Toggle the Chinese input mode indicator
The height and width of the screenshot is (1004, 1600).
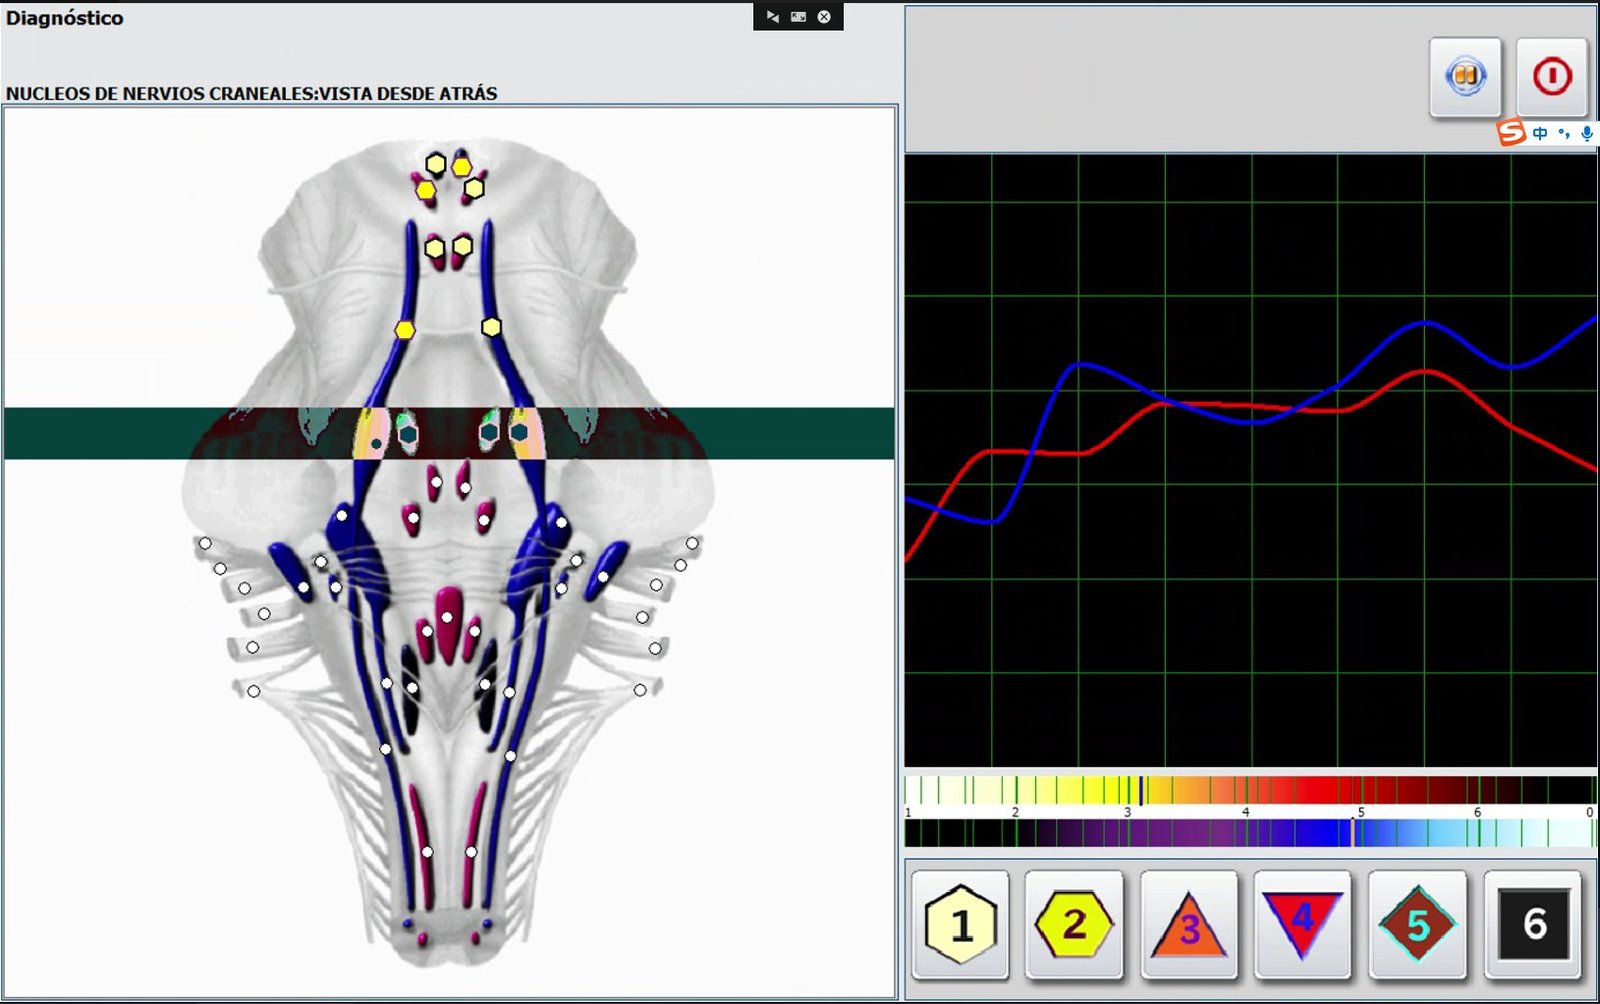[x=1540, y=133]
